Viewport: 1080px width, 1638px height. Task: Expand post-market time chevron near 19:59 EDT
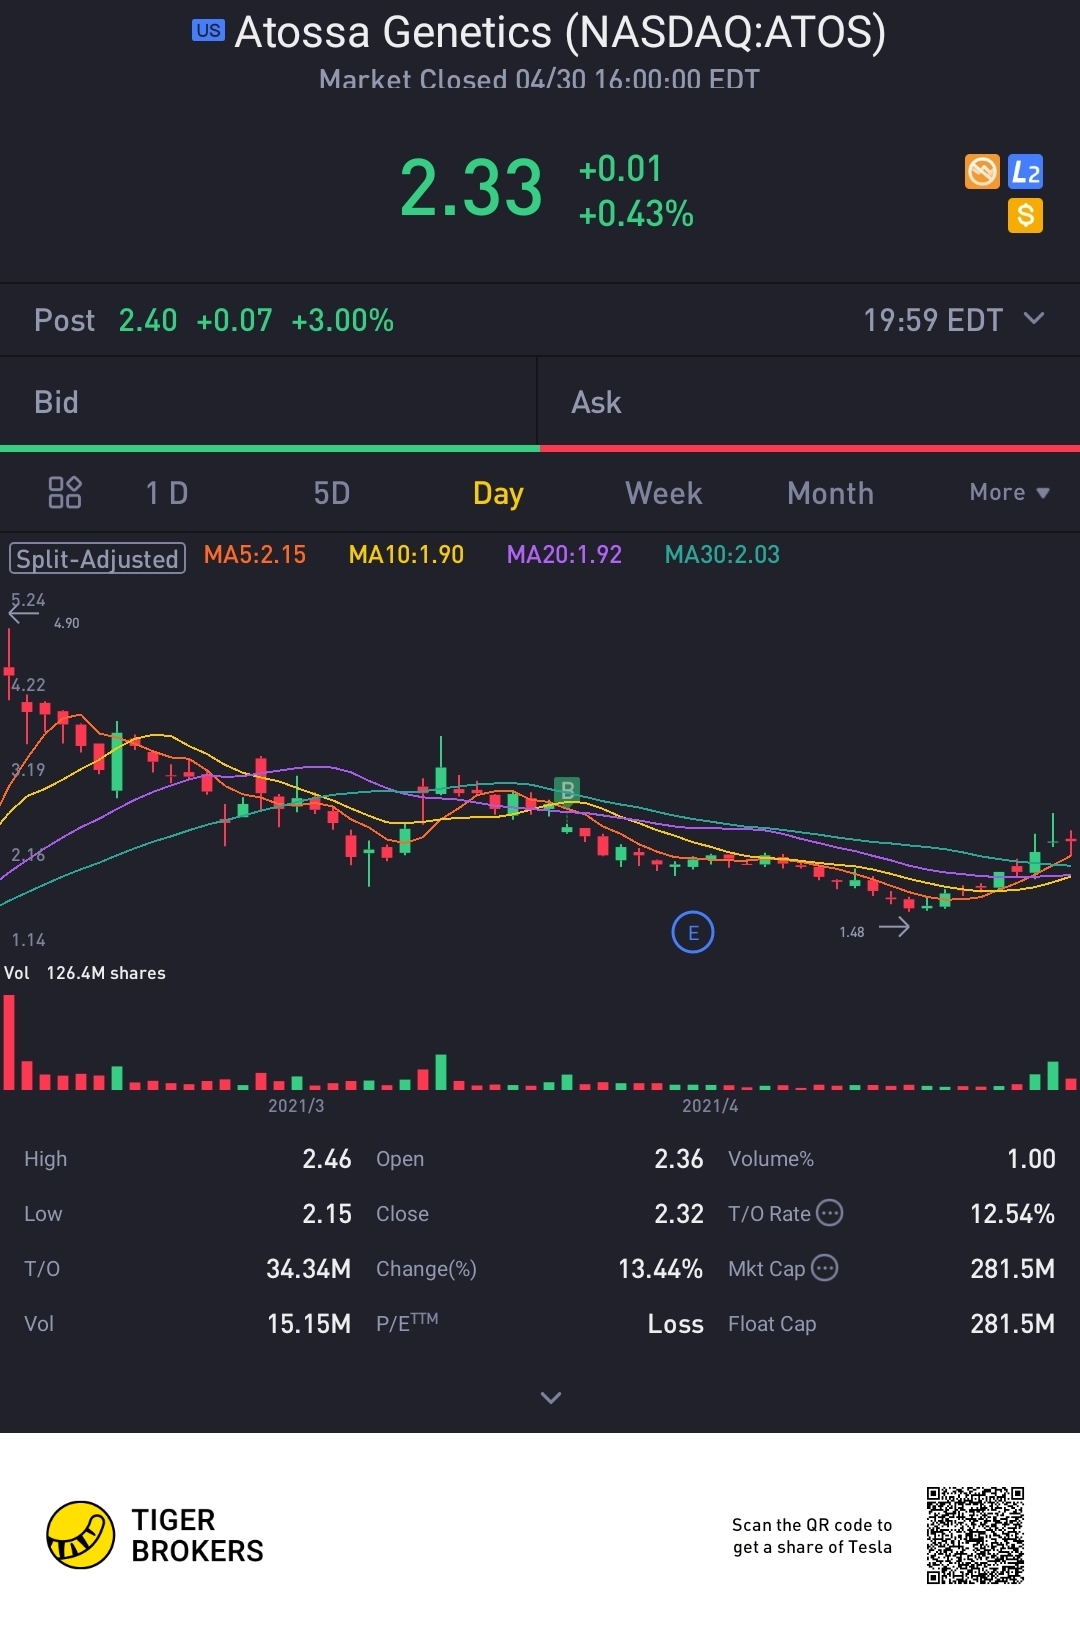pos(1034,318)
